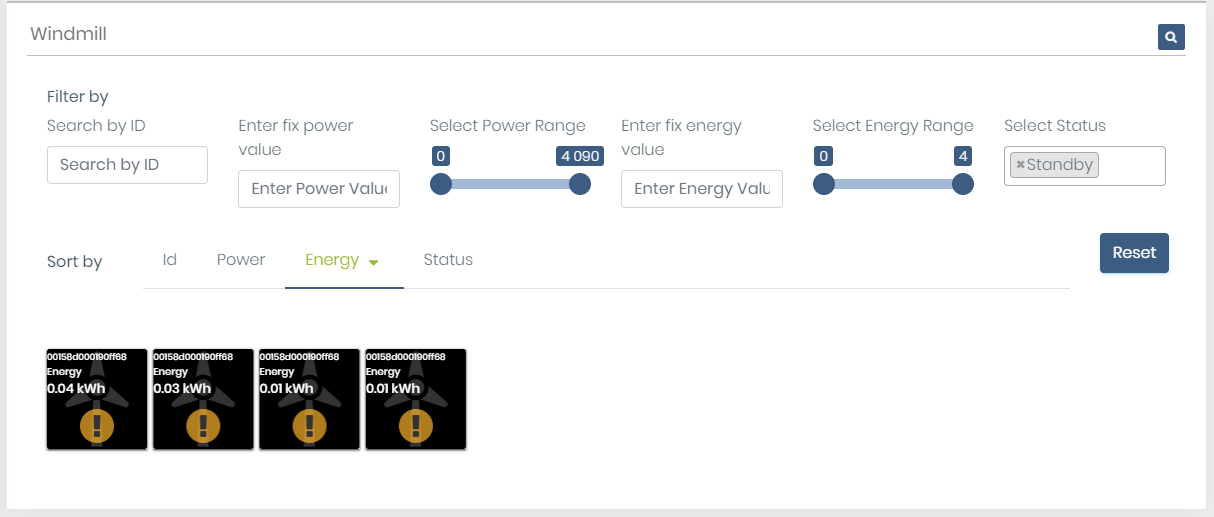The image size is (1214, 517).
Task: Sort windmills by Power
Action: [x=241, y=260]
